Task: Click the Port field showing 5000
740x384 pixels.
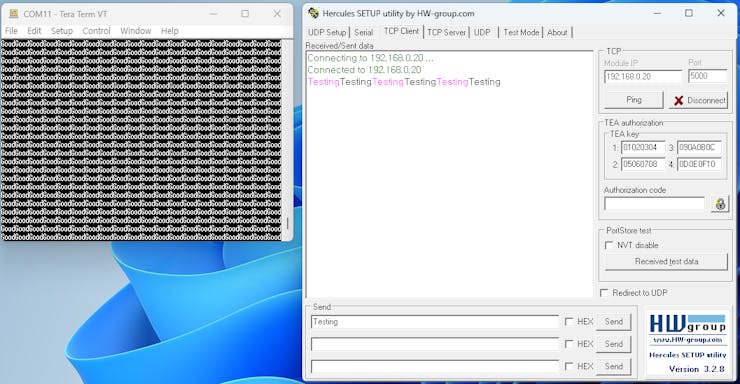Action: [x=707, y=76]
